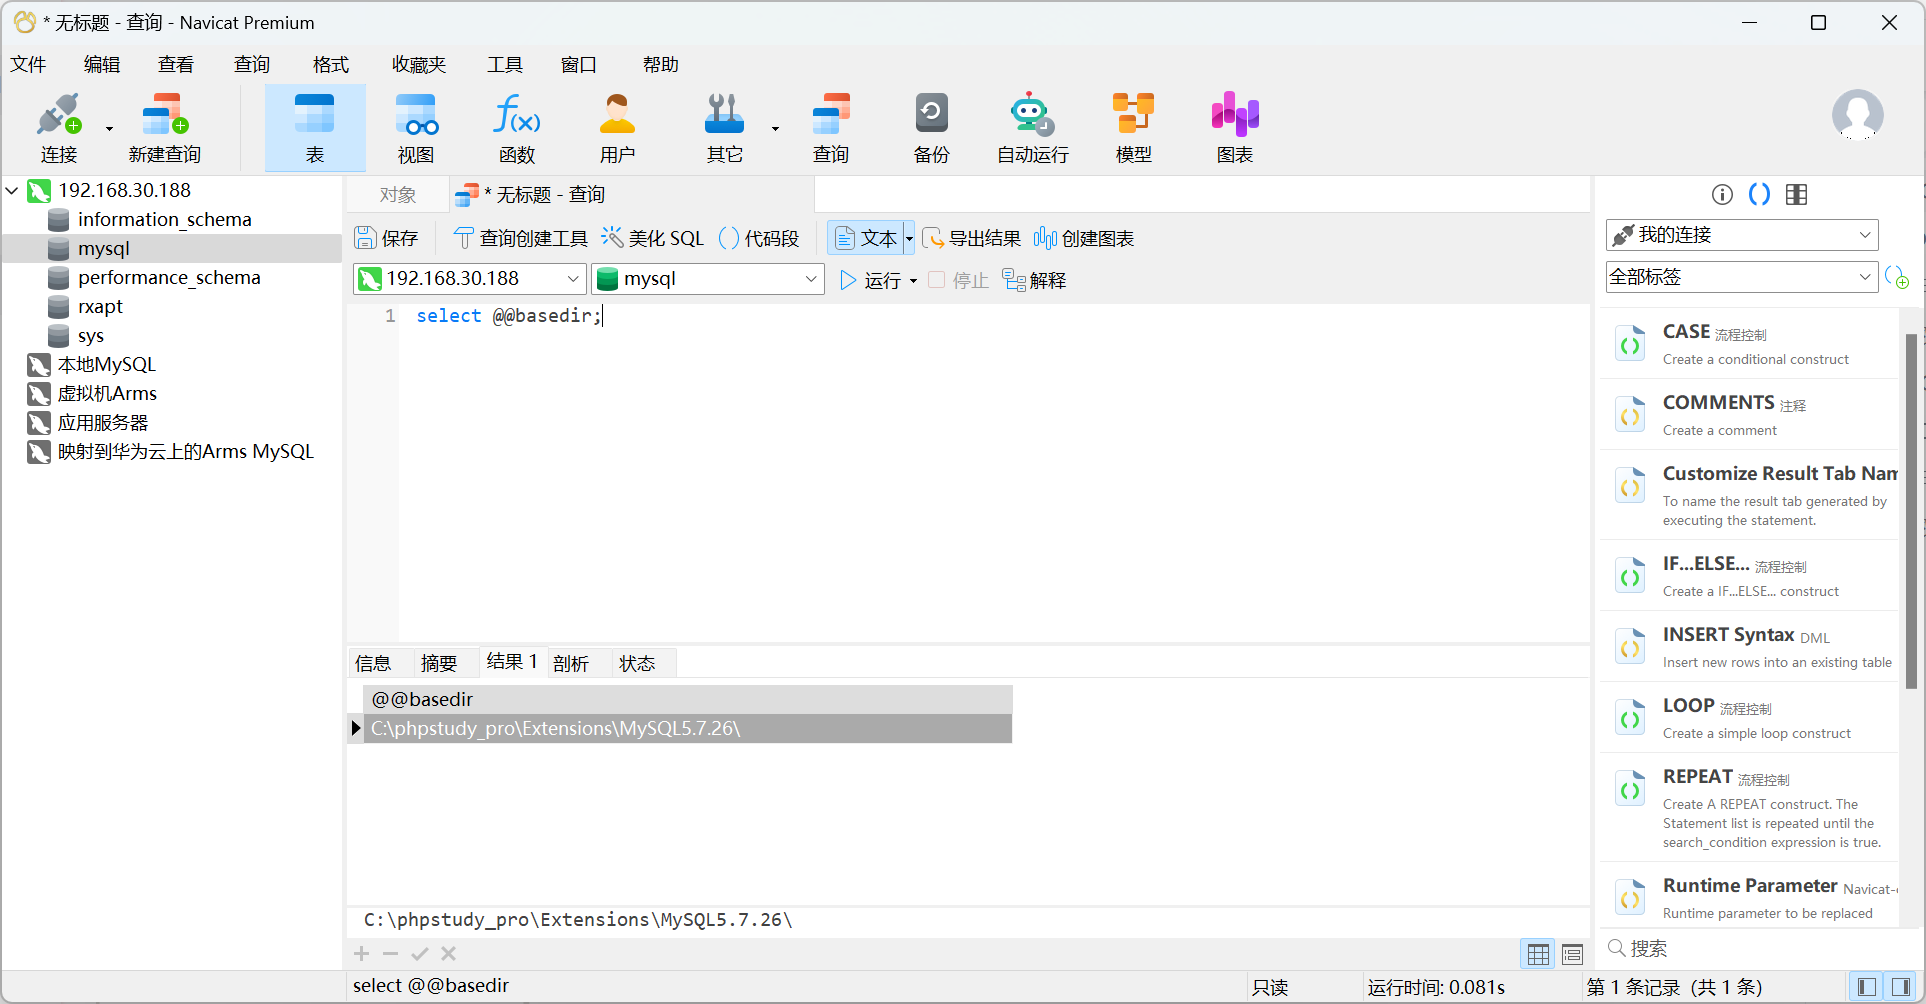Click 美化 SQL (Beautify SQL)
1926x1004 pixels.
coord(653,238)
